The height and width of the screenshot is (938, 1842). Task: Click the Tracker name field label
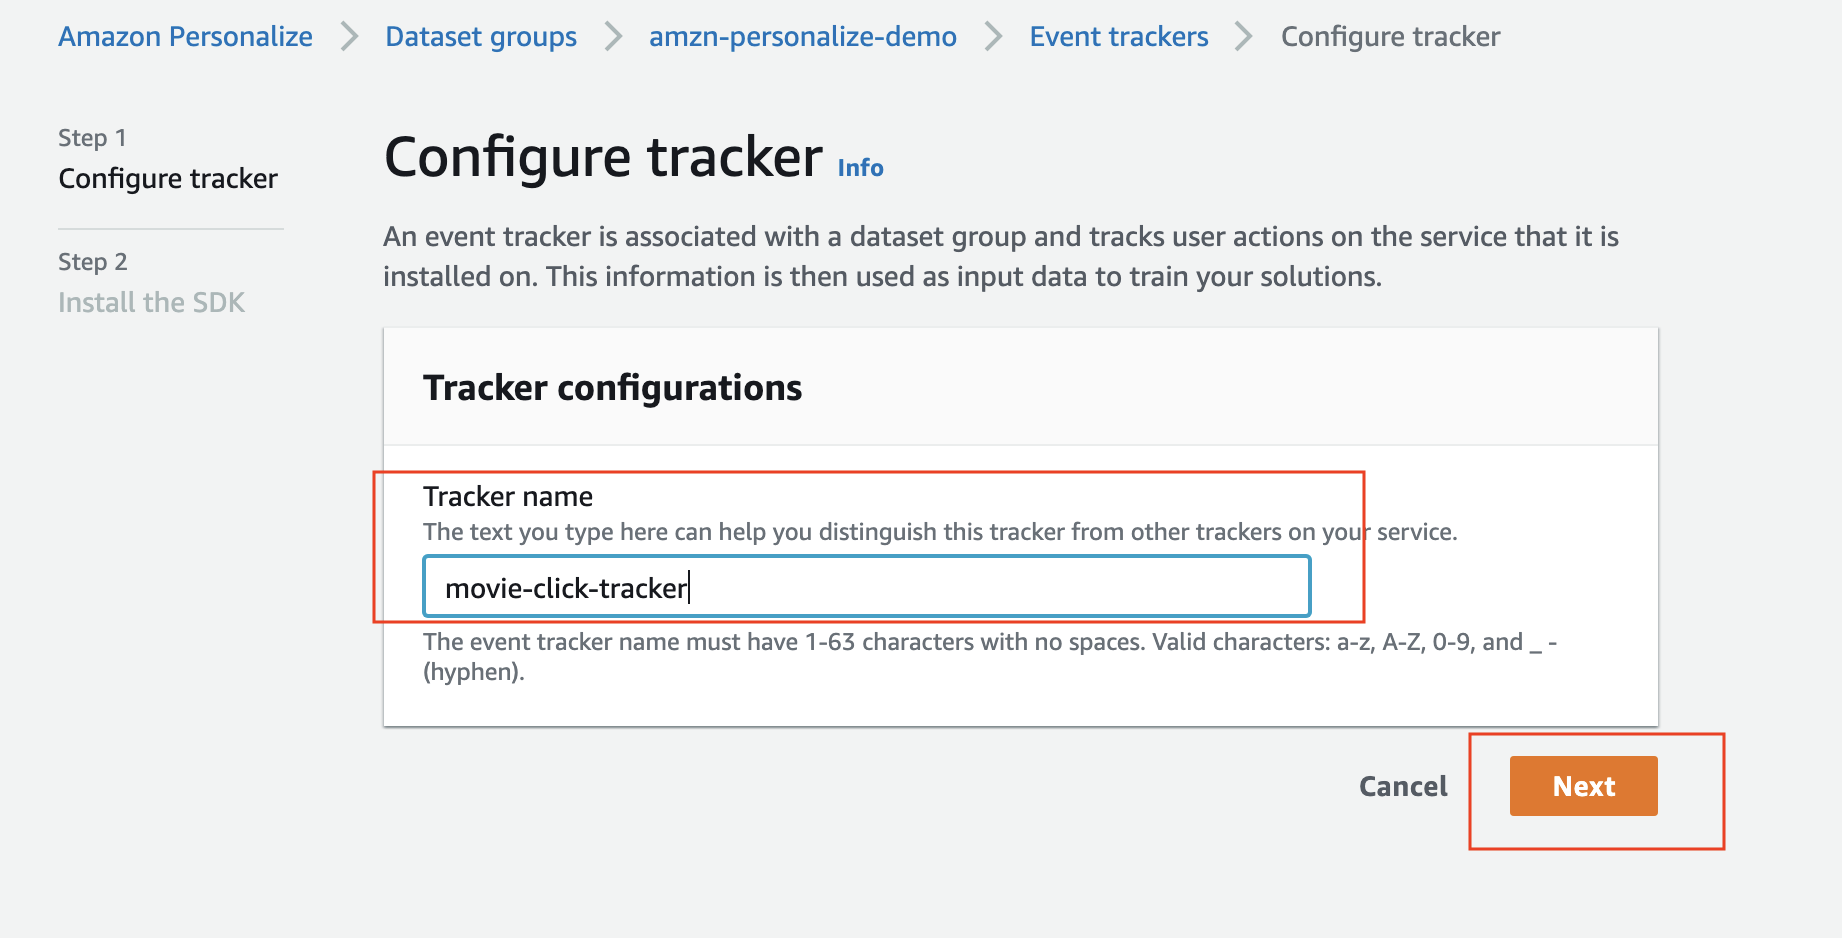[508, 496]
